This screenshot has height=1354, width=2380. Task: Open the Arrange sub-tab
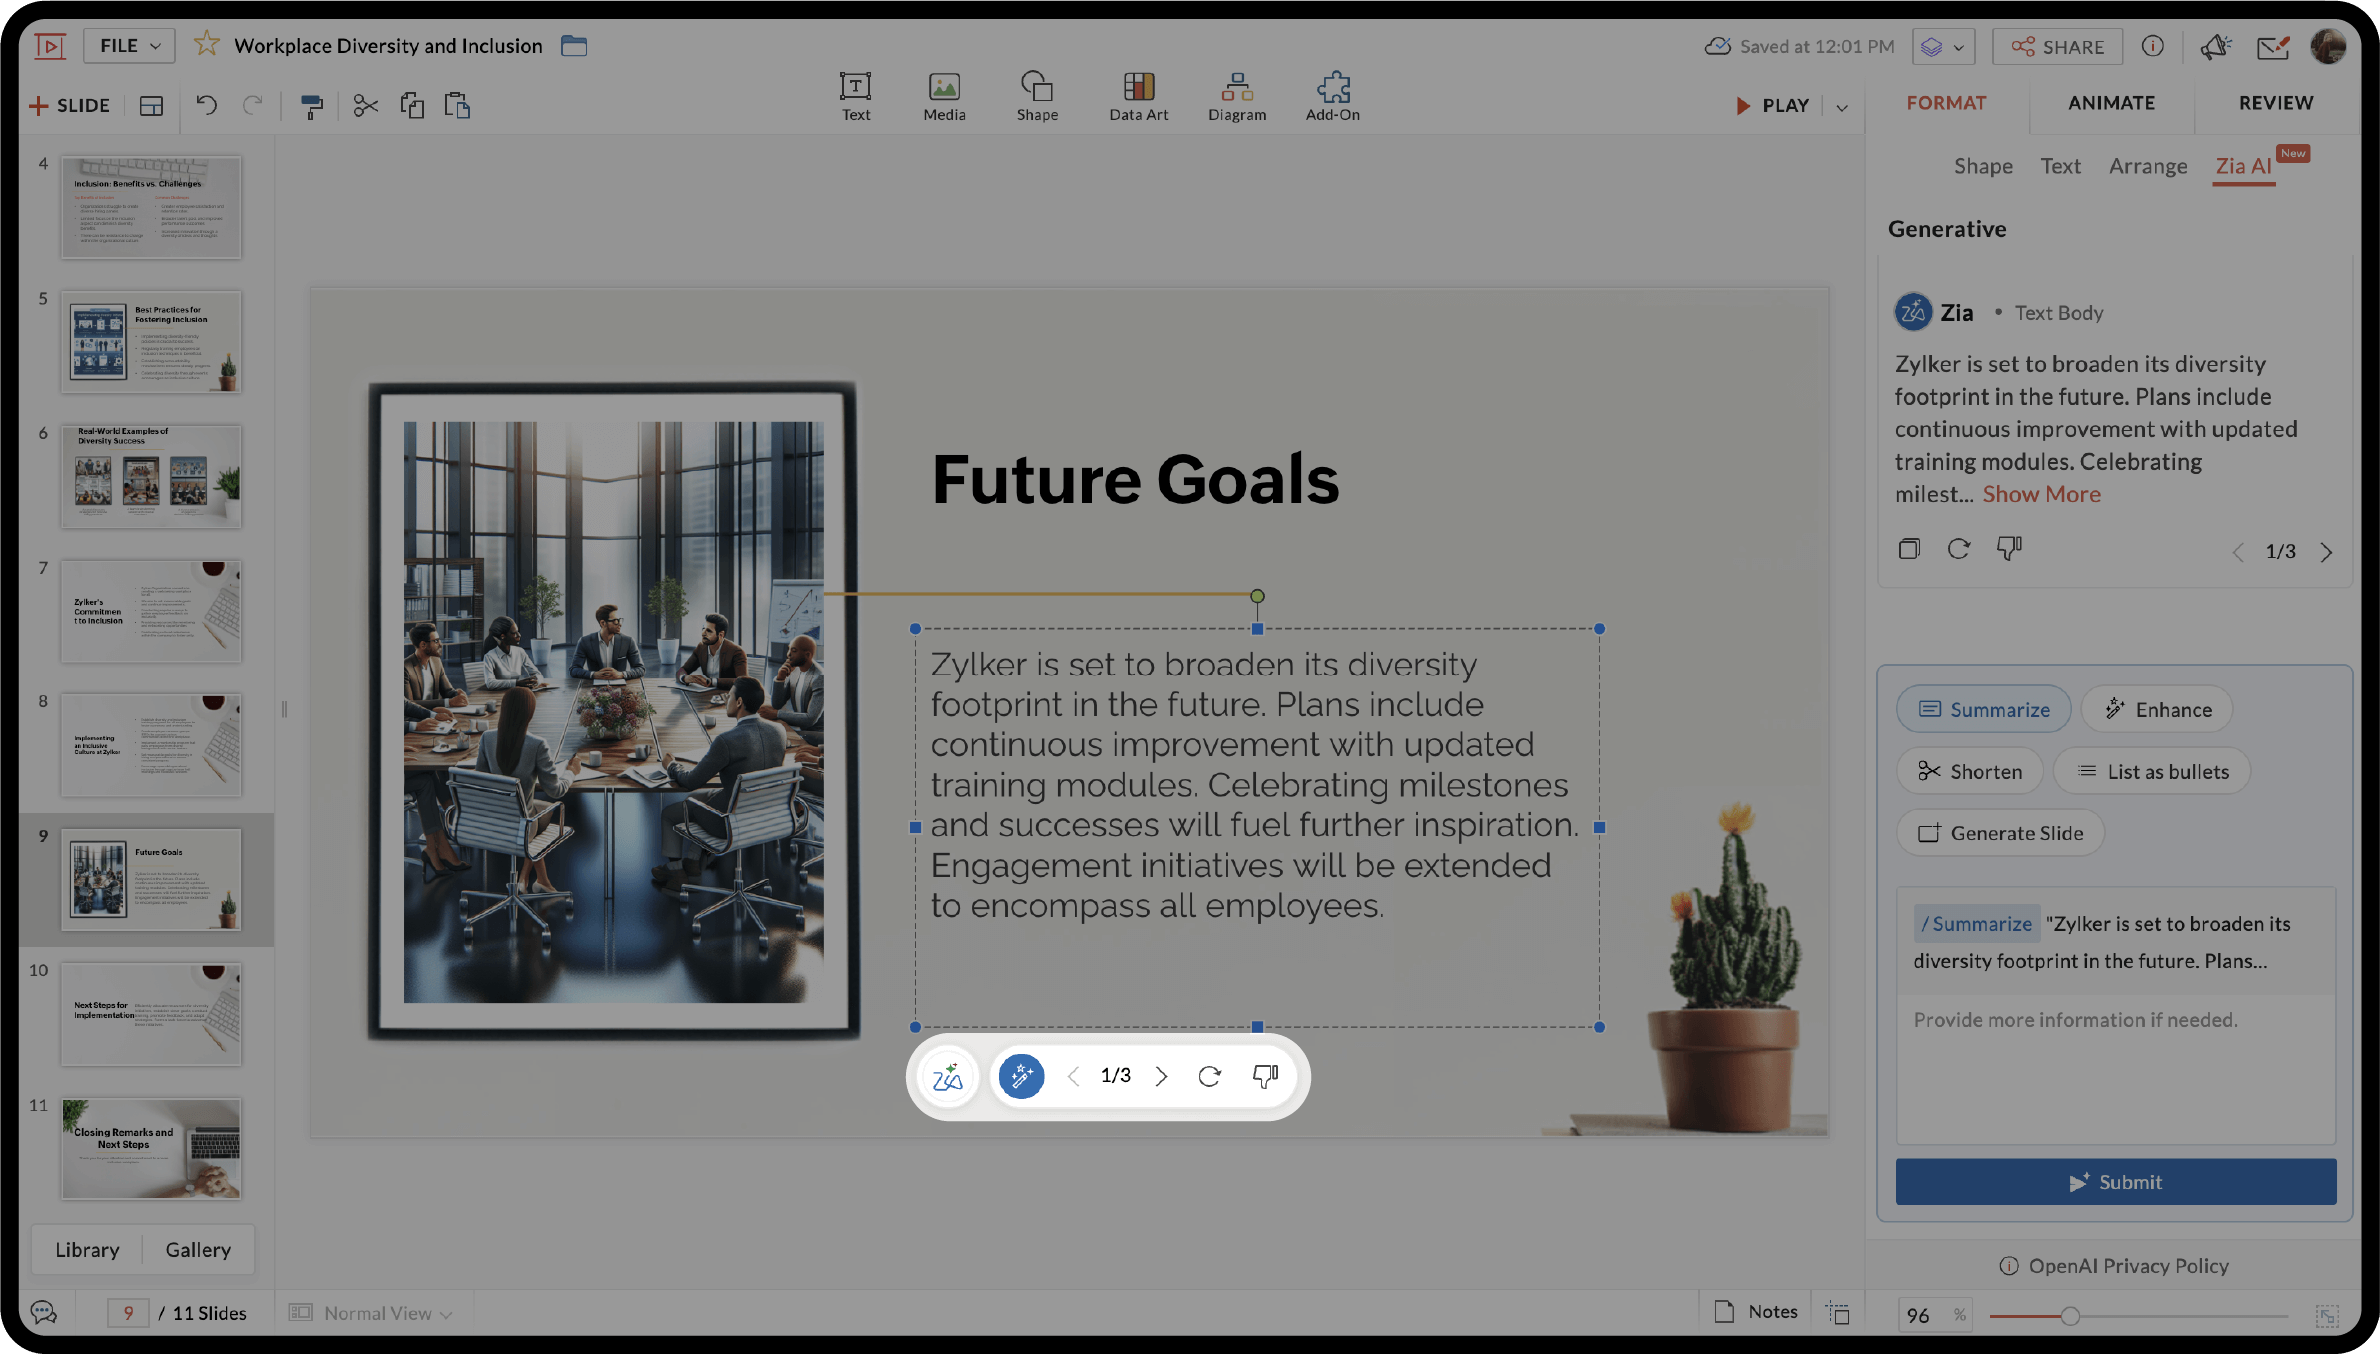tap(2148, 166)
